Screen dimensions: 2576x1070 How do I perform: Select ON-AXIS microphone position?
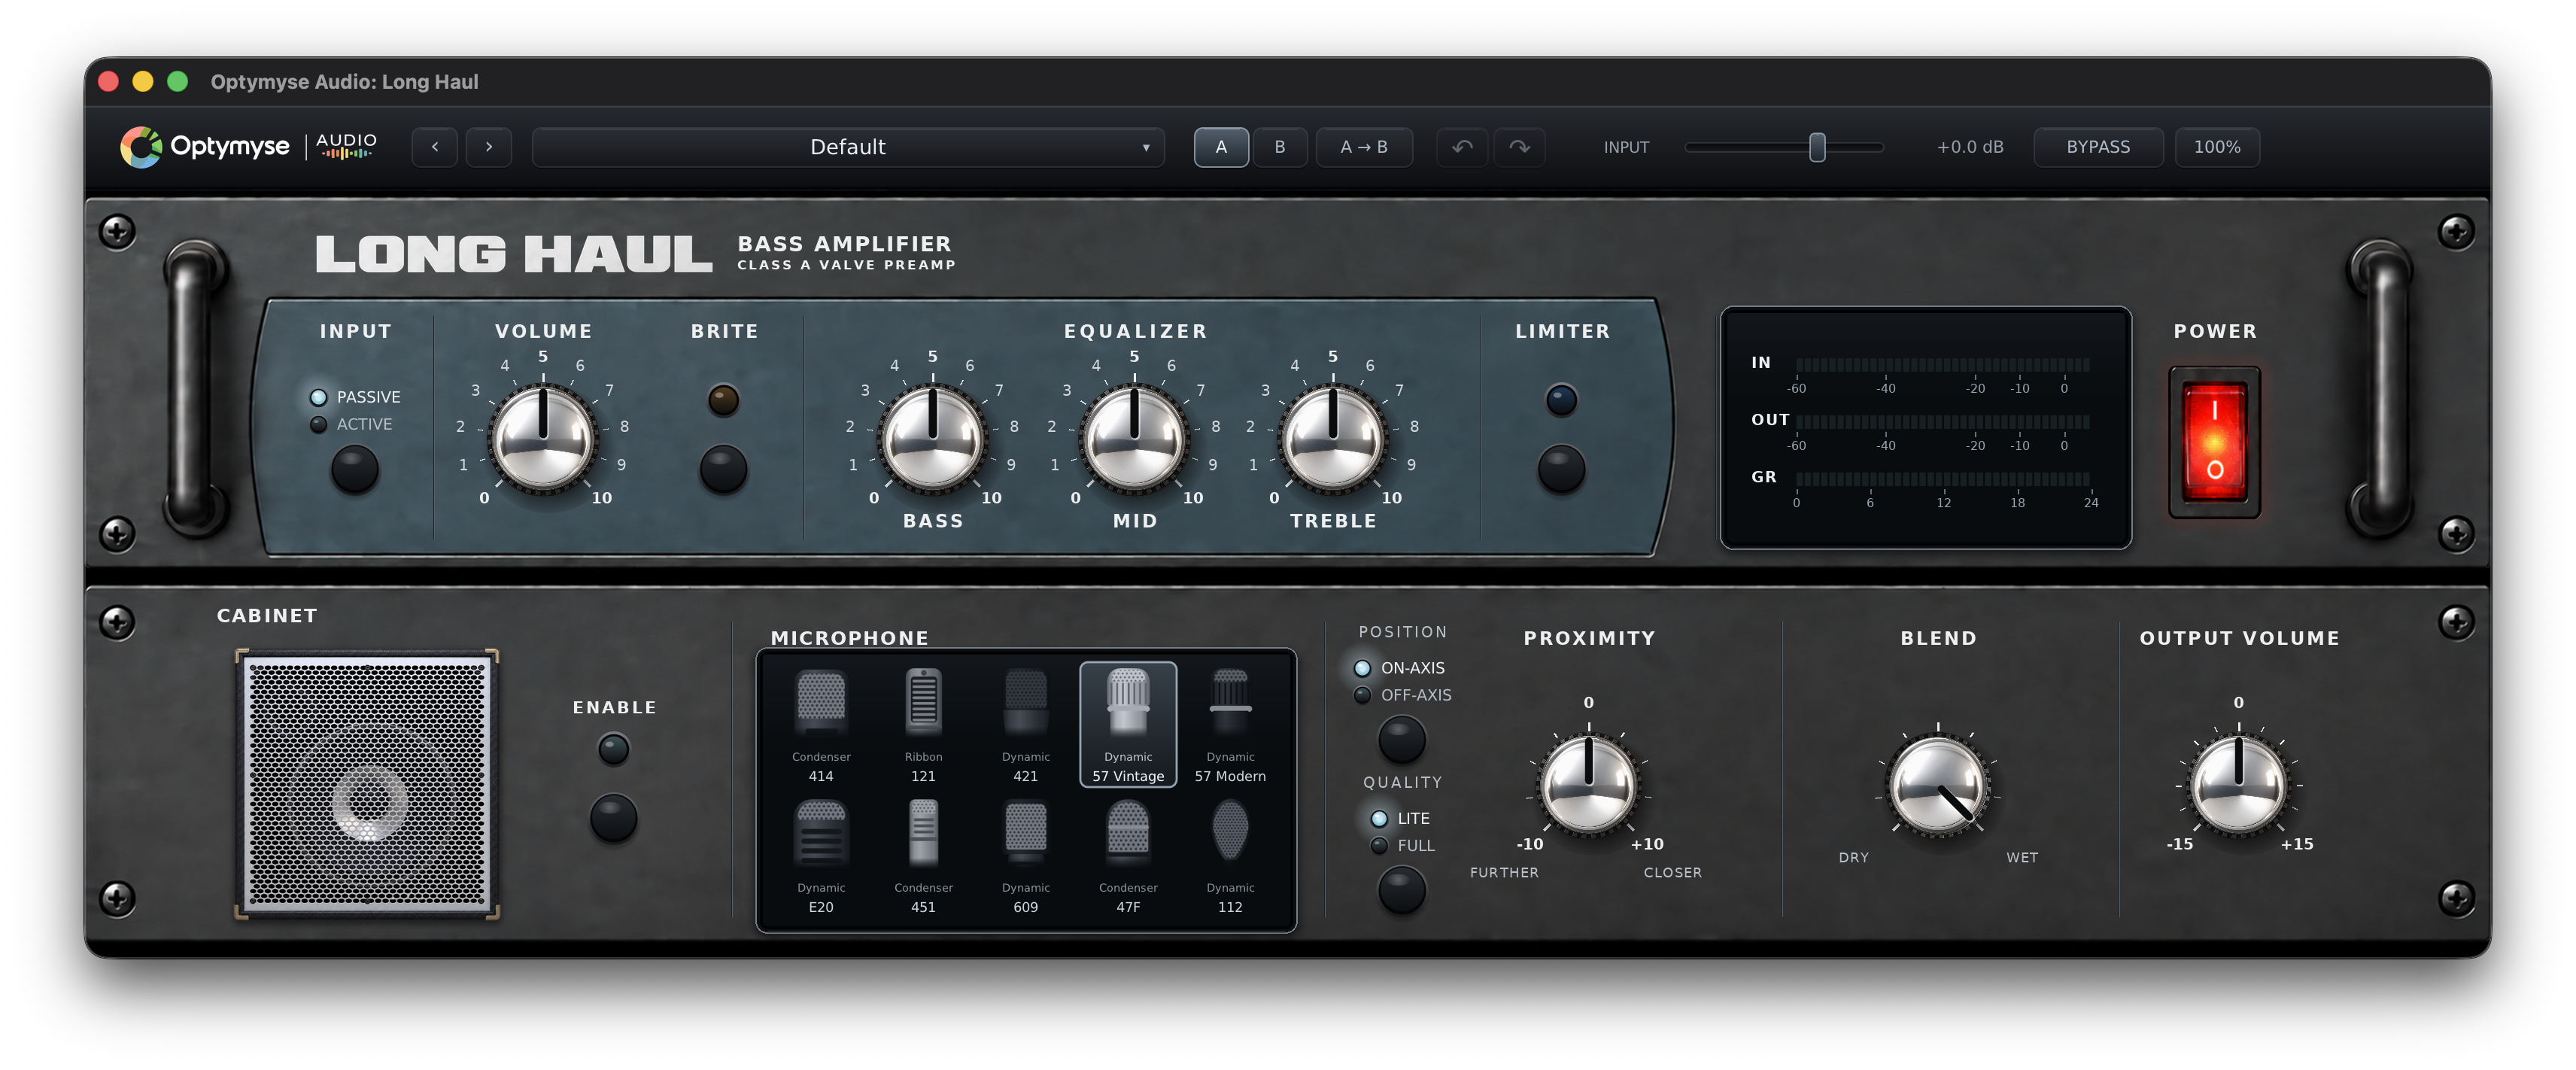click(1399, 668)
